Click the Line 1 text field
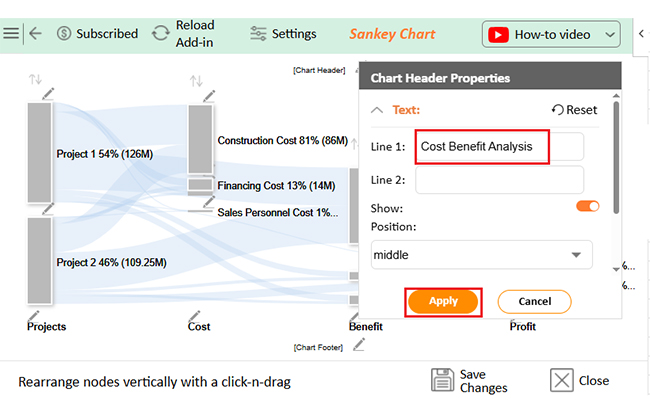Image resolution: width=650 pixels, height=419 pixels. (499, 147)
